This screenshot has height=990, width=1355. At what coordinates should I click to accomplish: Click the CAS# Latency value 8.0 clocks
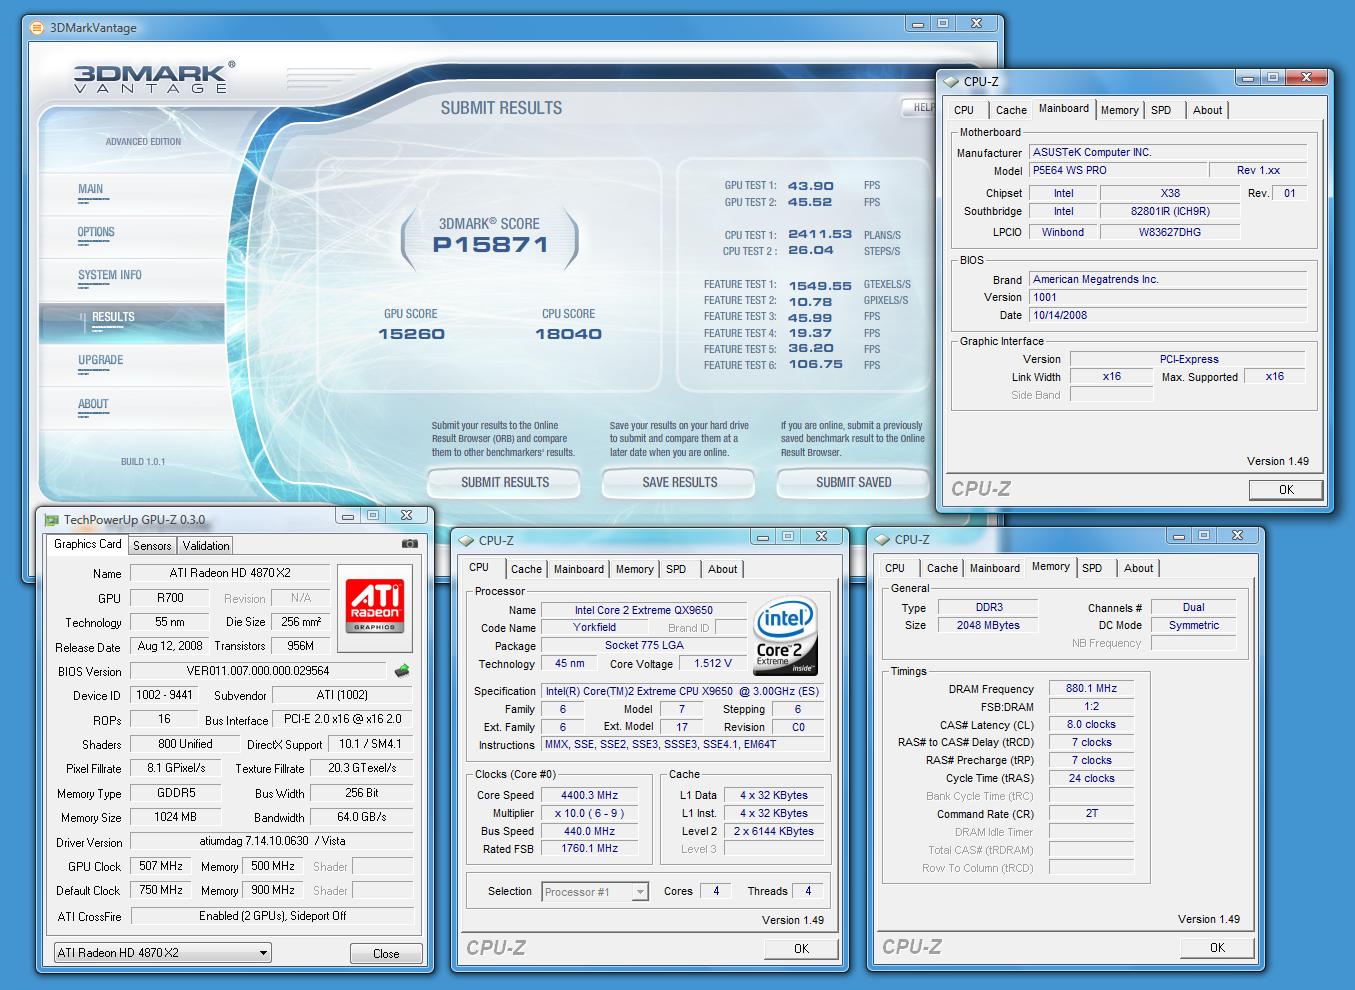pyautogui.click(x=1091, y=725)
